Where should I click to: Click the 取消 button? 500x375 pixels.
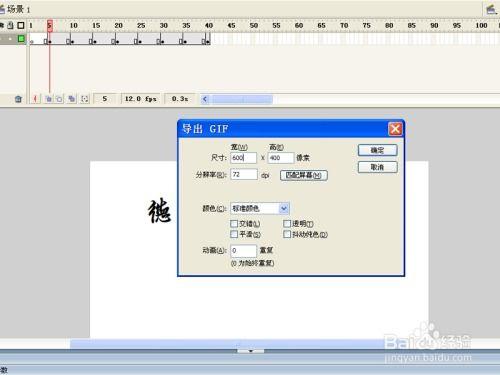pos(378,167)
